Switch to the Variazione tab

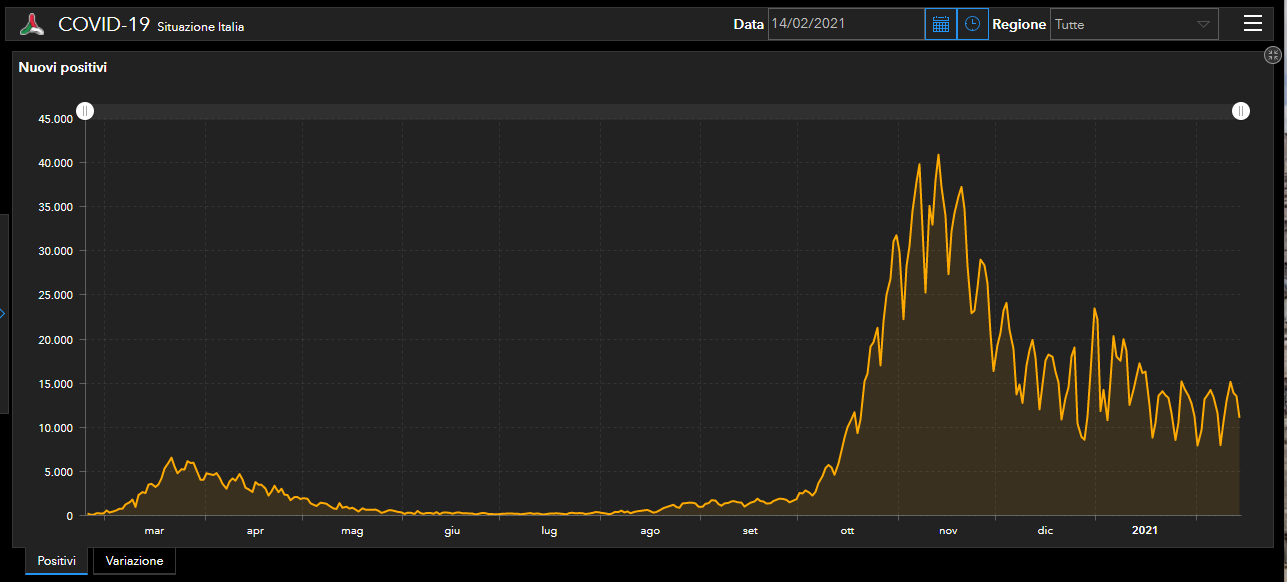134,561
